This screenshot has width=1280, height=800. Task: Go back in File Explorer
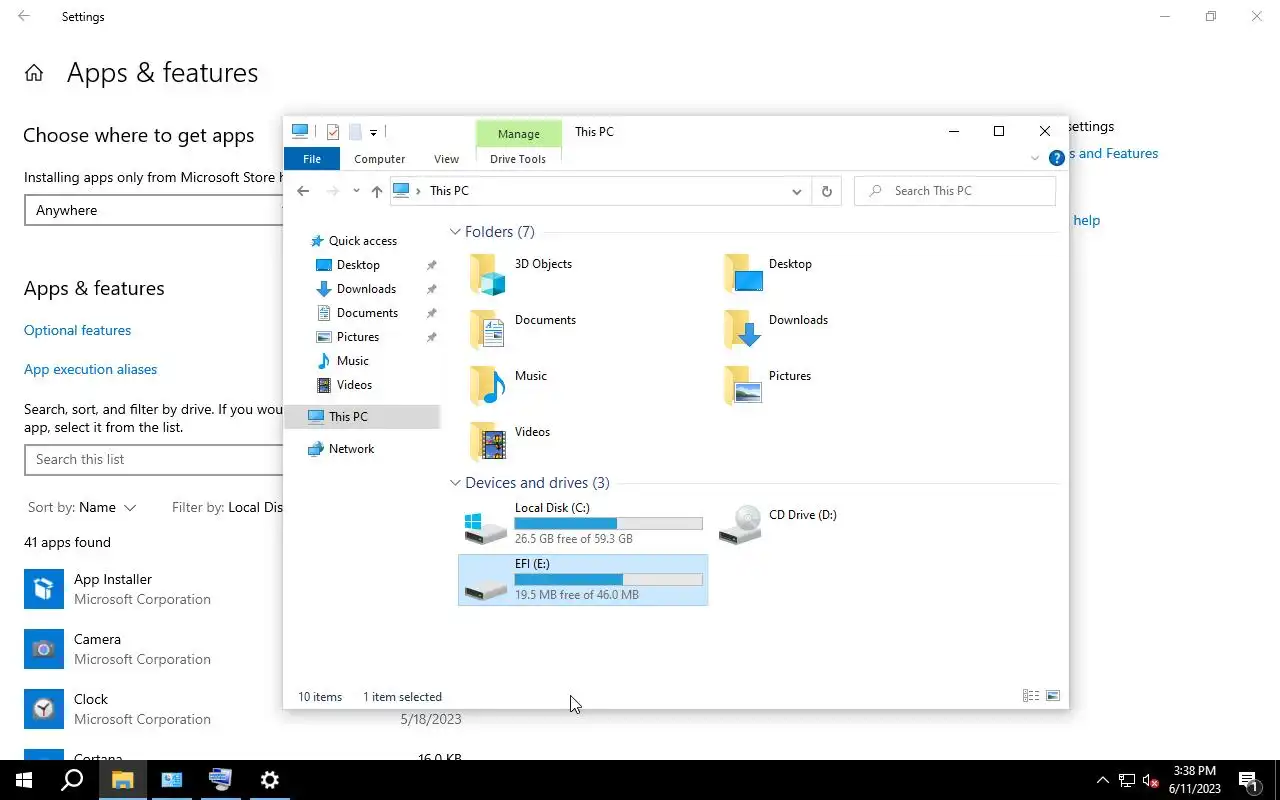(x=303, y=191)
